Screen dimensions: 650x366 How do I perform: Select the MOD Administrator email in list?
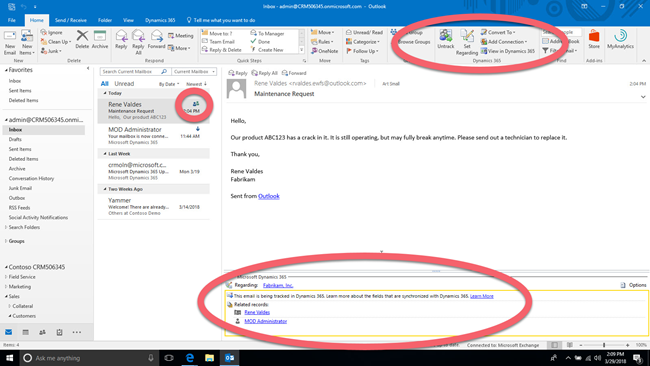(x=154, y=136)
